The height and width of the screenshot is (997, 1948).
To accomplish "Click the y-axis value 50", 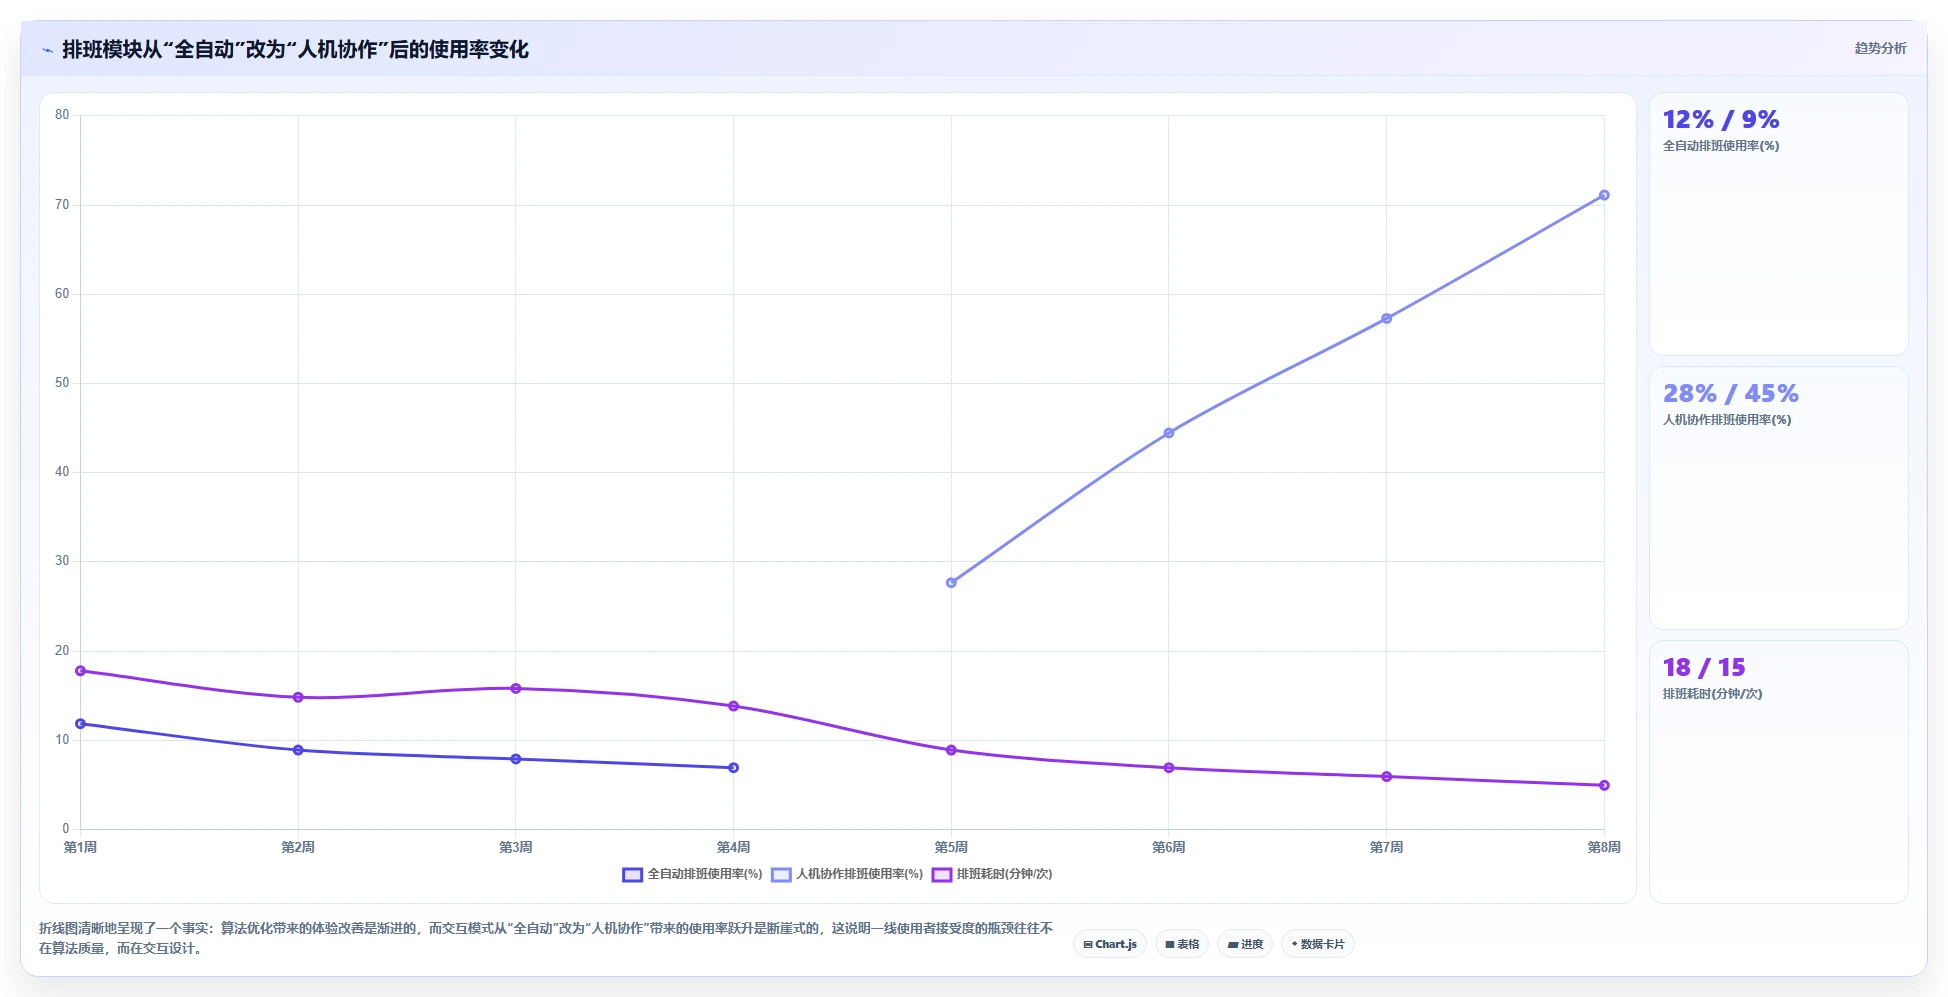I will click(62, 383).
